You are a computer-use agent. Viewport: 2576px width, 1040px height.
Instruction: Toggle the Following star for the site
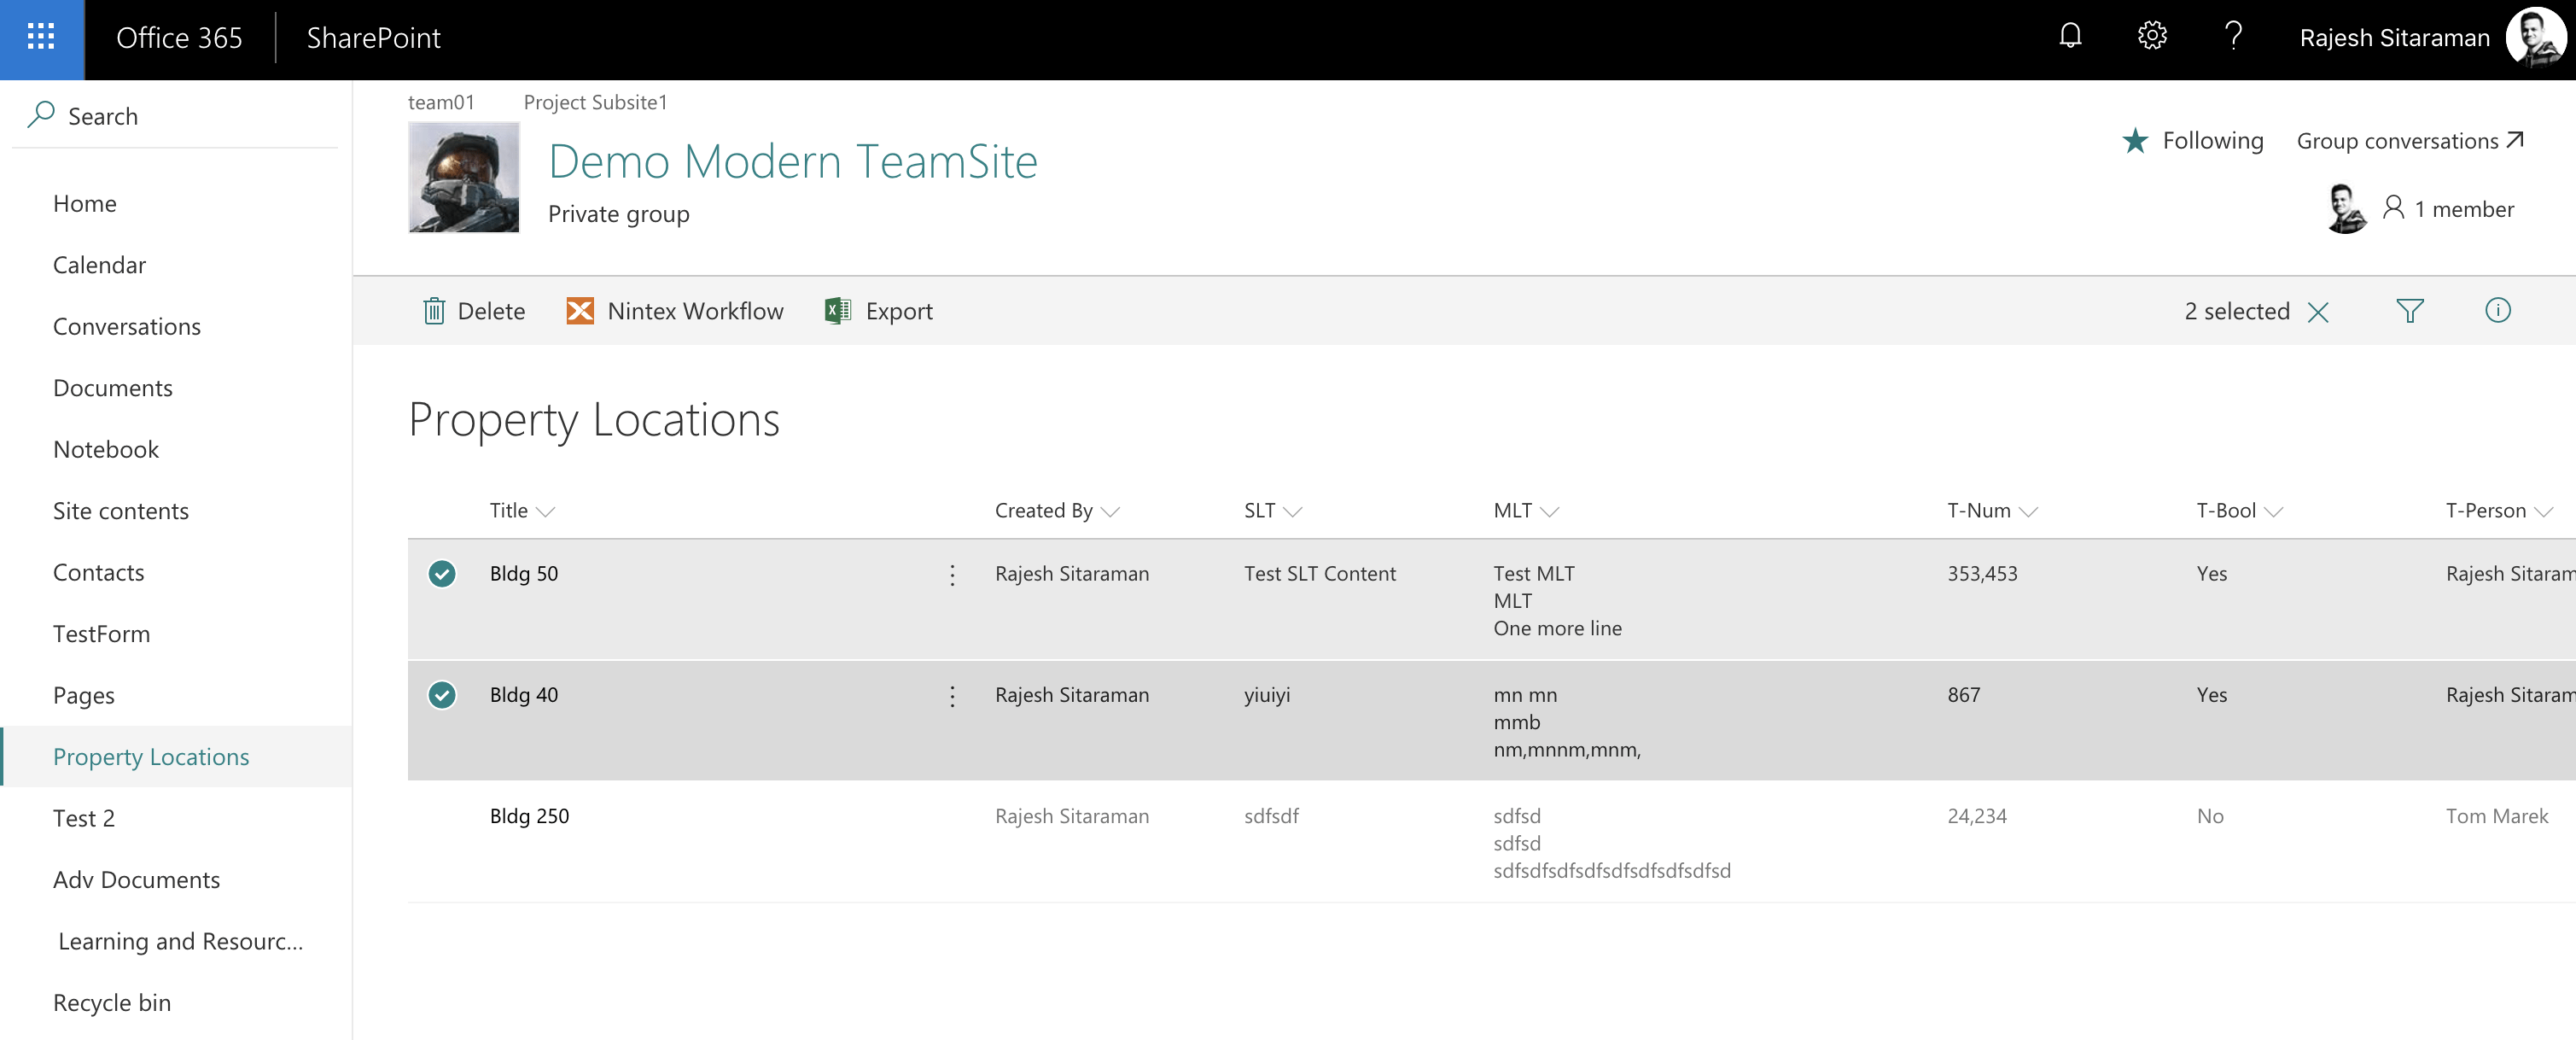2134,141
